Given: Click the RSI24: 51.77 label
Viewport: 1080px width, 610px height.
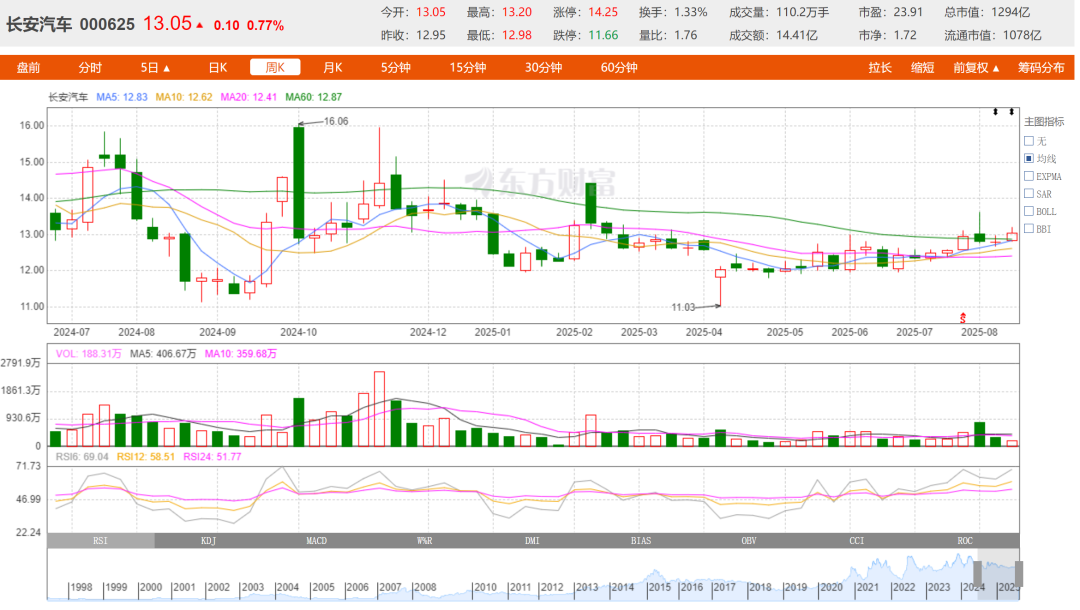Looking at the screenshot, I should 212,456.
